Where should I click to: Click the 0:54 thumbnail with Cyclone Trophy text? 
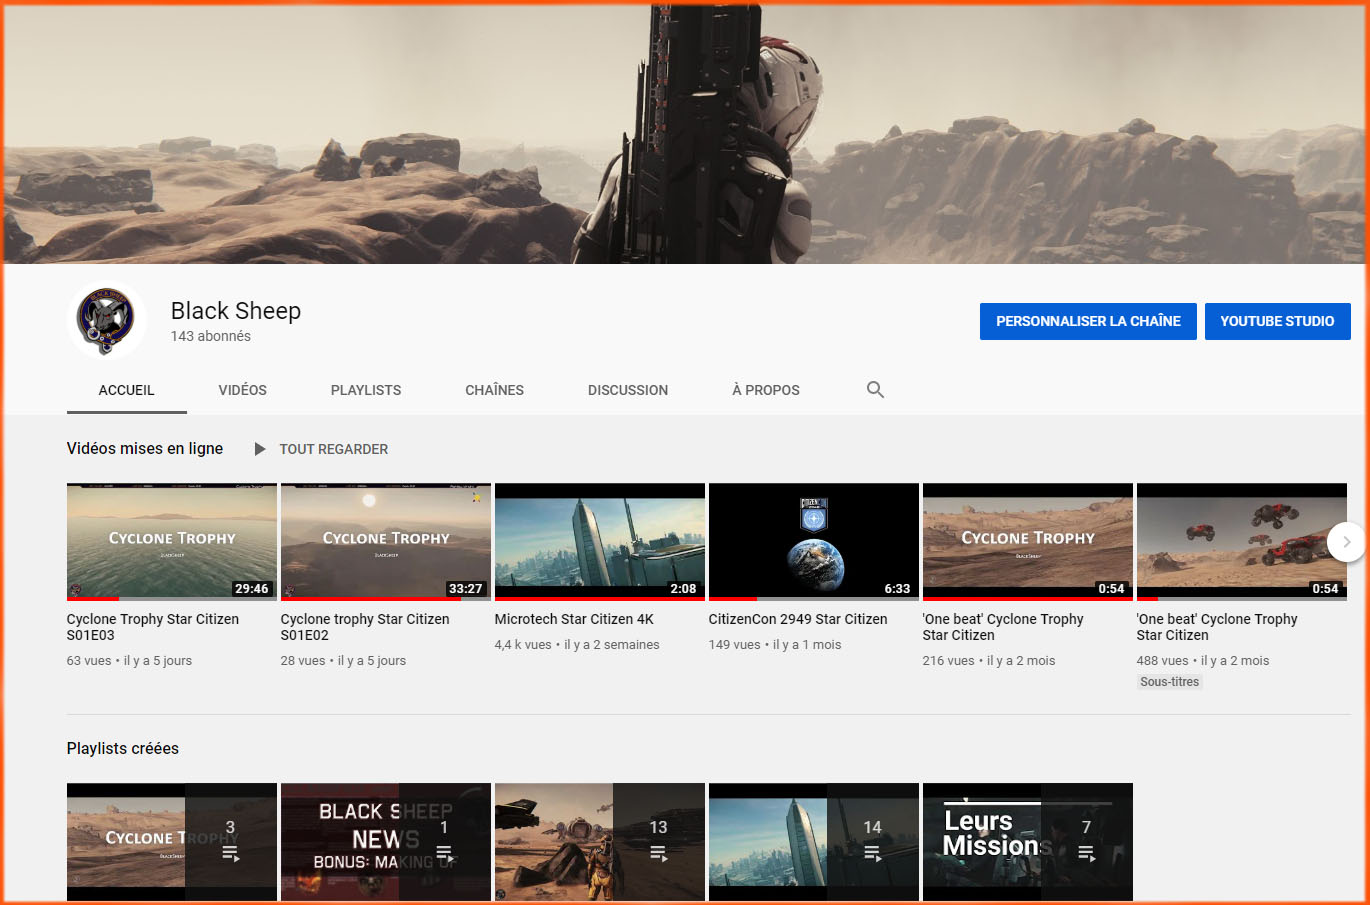pos(1028,542)
